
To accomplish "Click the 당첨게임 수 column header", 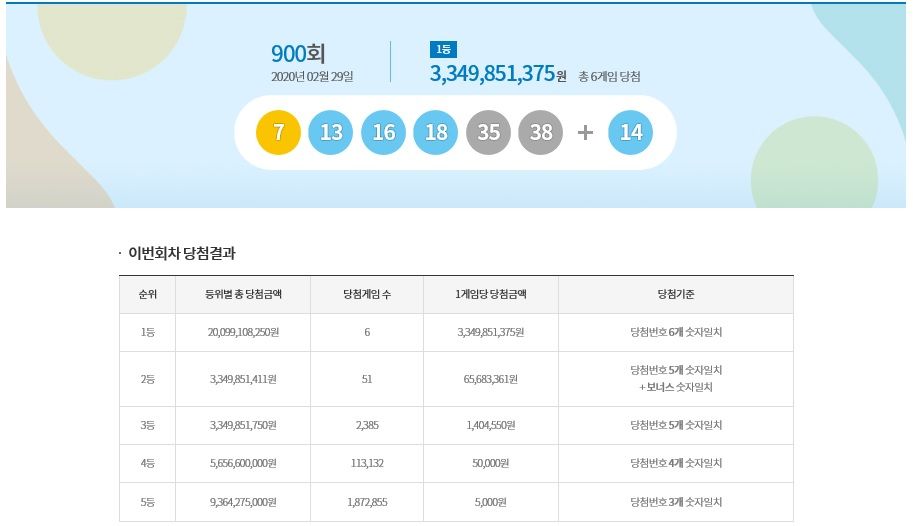I will (367, 295).
